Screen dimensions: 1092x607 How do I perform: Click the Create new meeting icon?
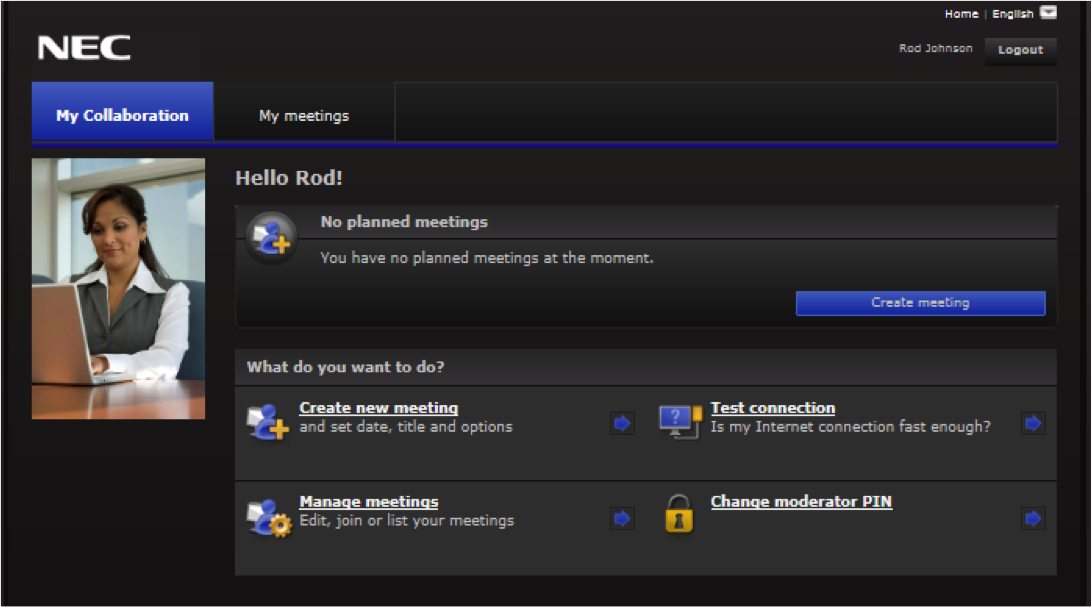click(x=268, y=423)
